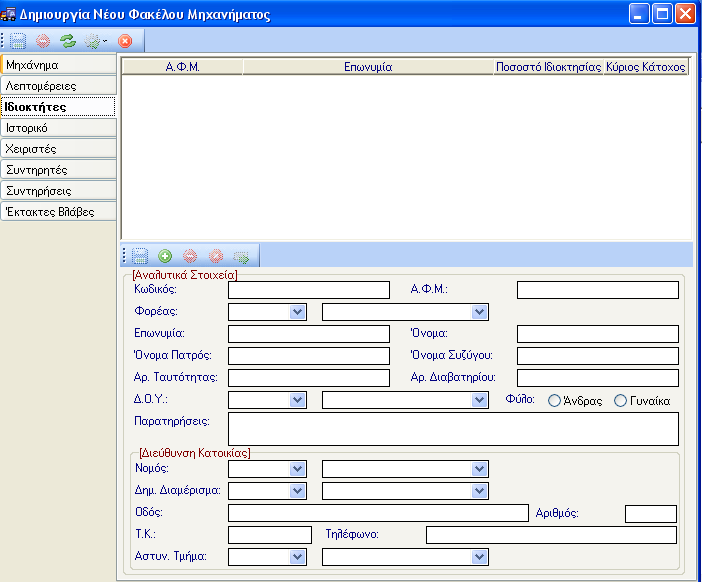Expand the Αστυν. Τμήμα description dropdown
702x582 pixels.
(x=479, y=557)
